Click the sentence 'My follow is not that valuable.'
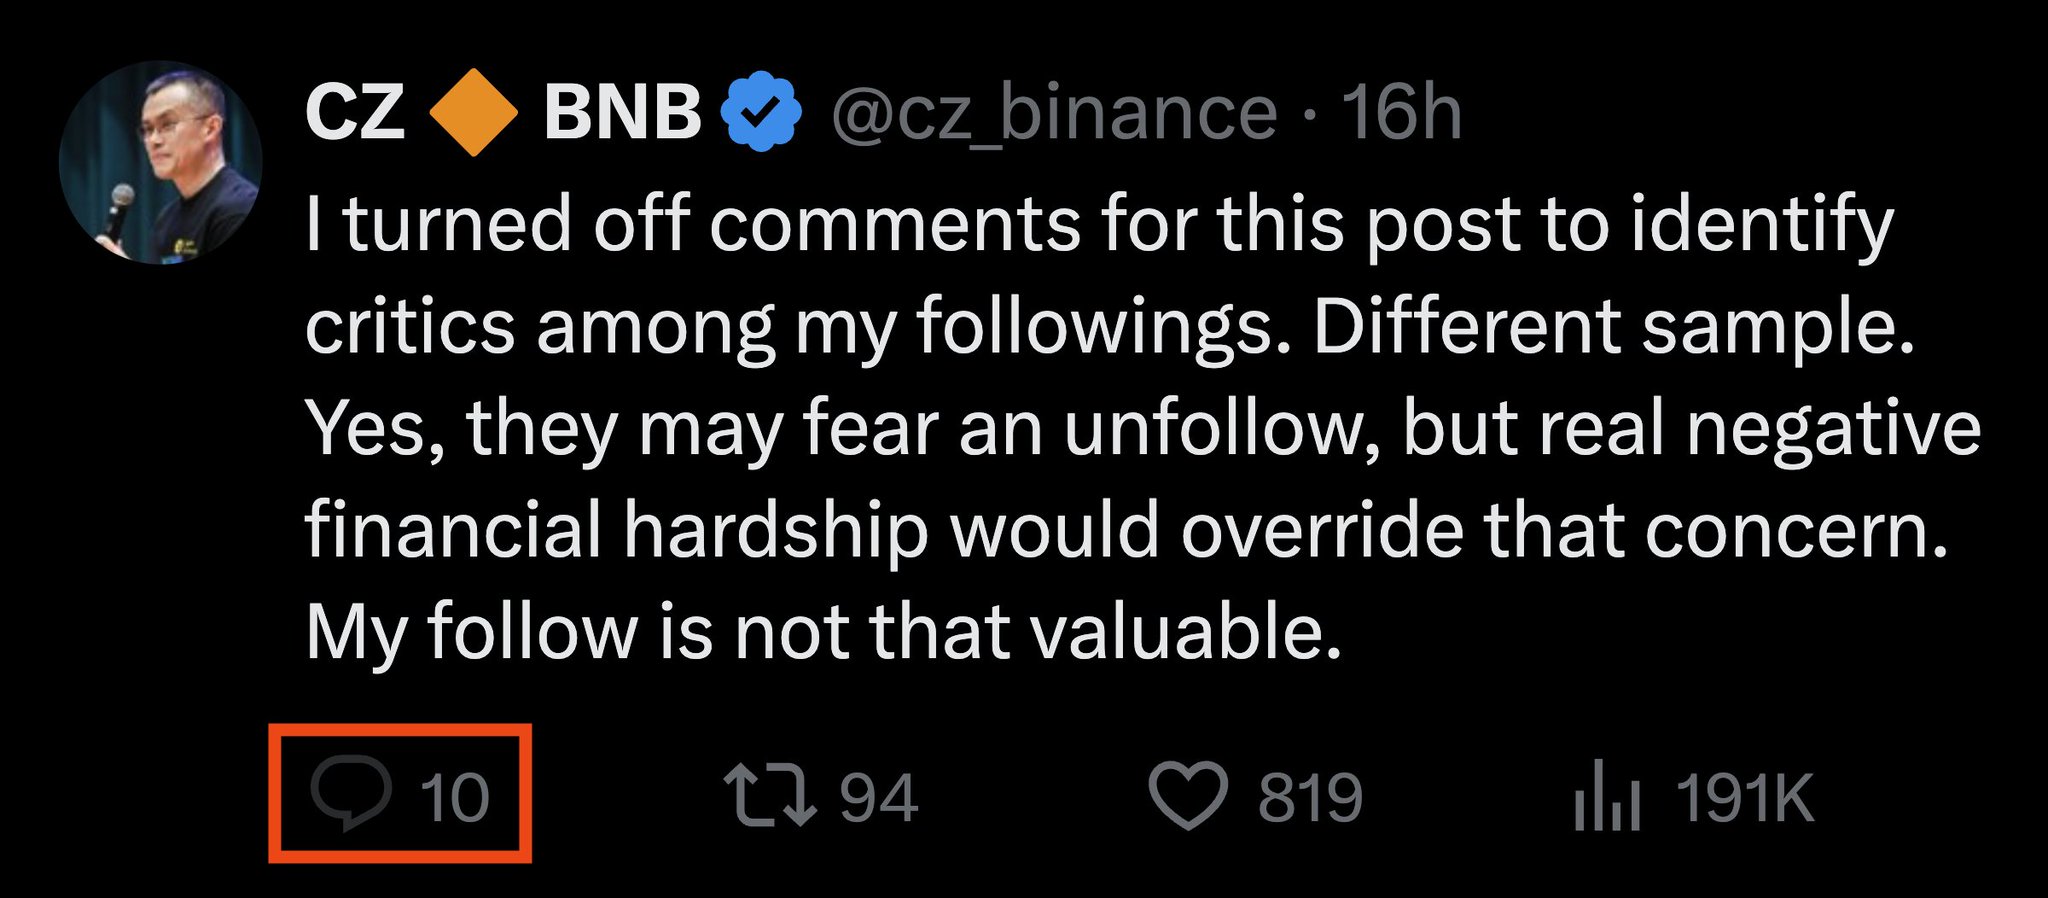Viewport: 2048px width, 898px height. point(822,632)
